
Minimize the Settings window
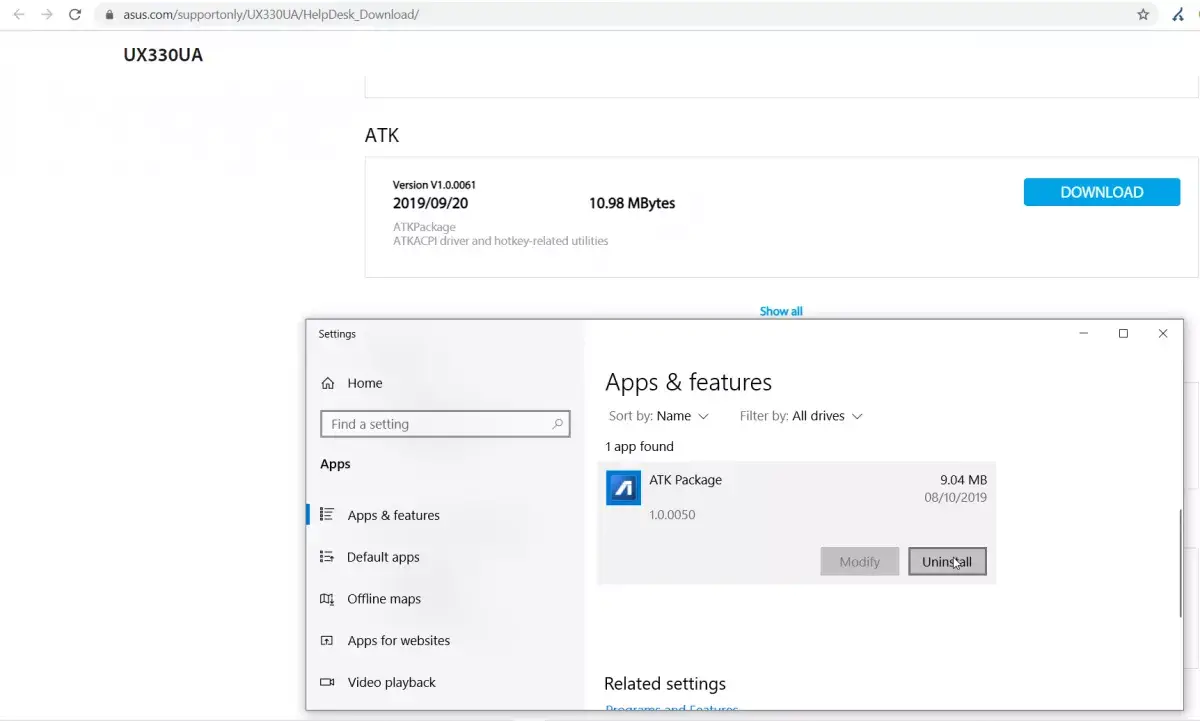pyautogui.click(x=1084, y=334)
